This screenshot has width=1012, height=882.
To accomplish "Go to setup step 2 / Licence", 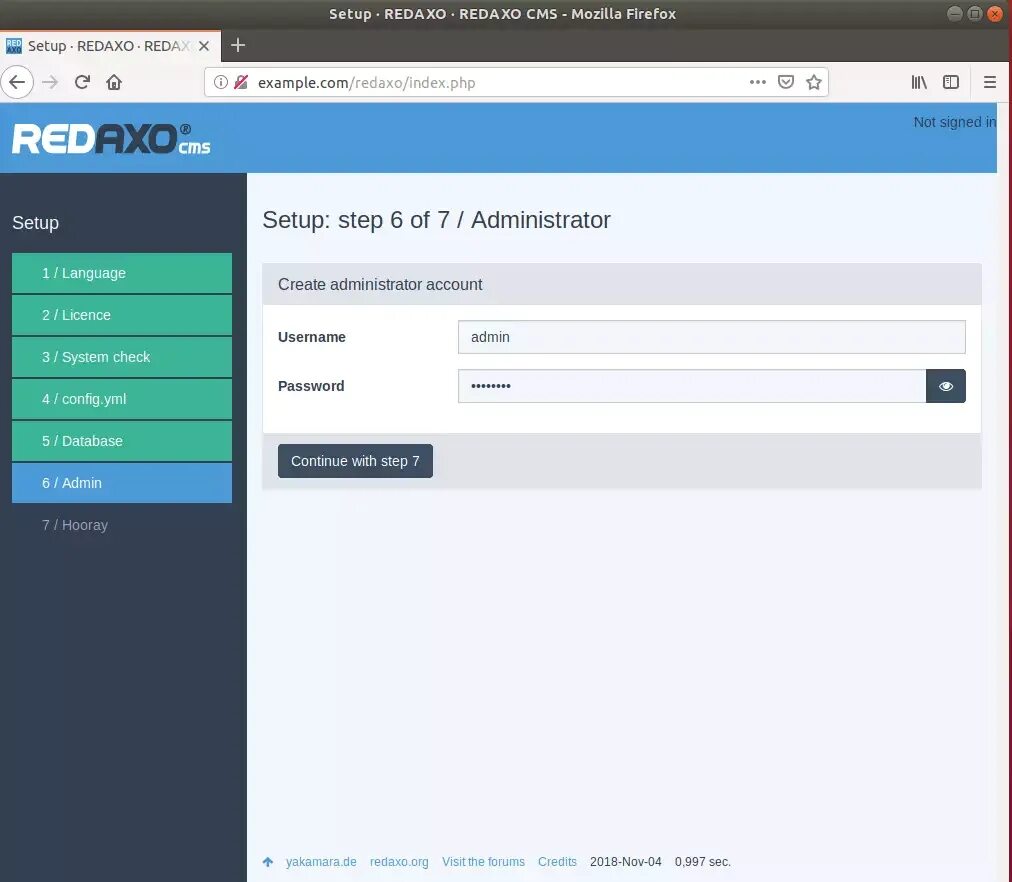I will coord(122,315).
